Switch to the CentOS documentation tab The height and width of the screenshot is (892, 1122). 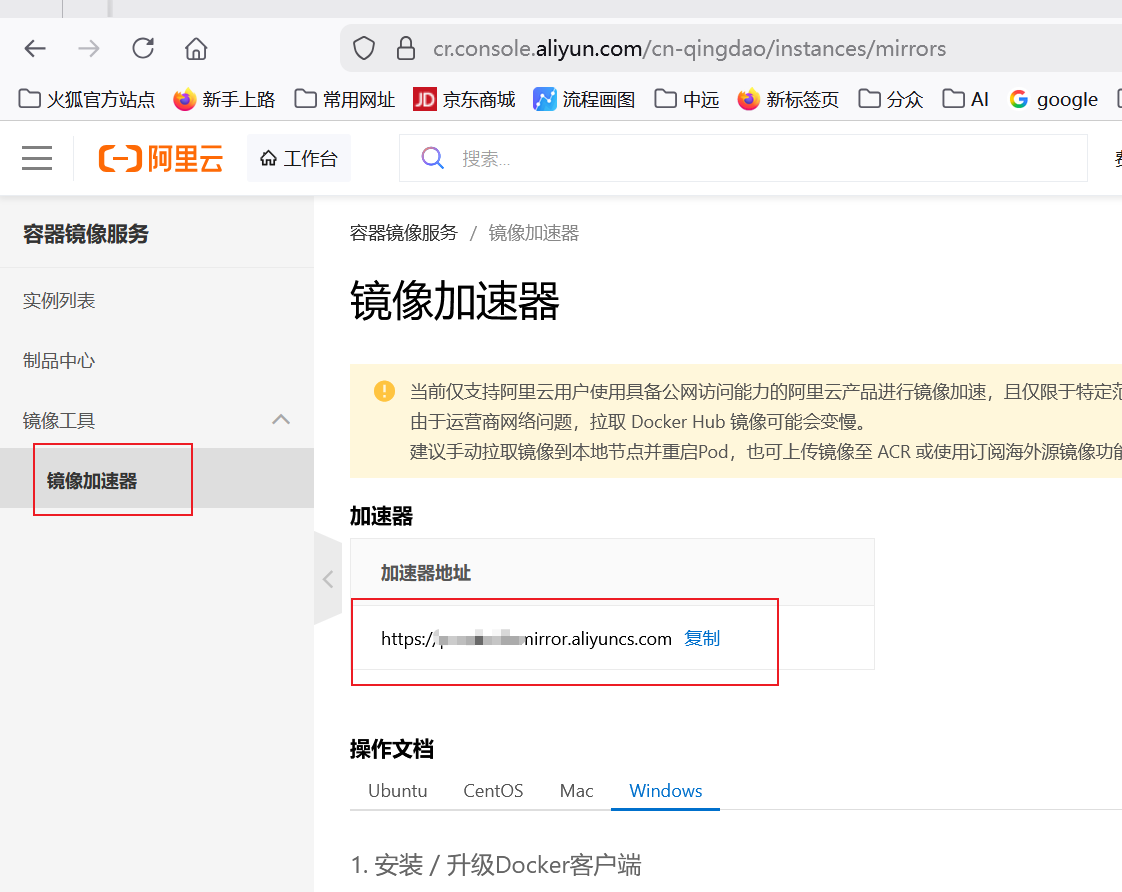493,790
